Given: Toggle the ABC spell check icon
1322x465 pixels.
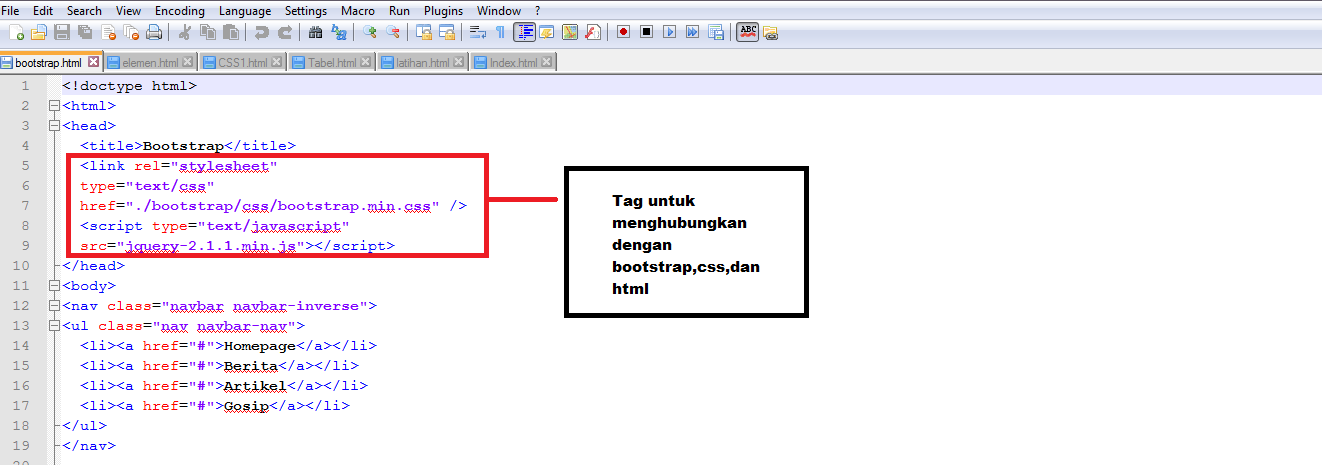Looking at the screenshot, I should coord(748,32).
